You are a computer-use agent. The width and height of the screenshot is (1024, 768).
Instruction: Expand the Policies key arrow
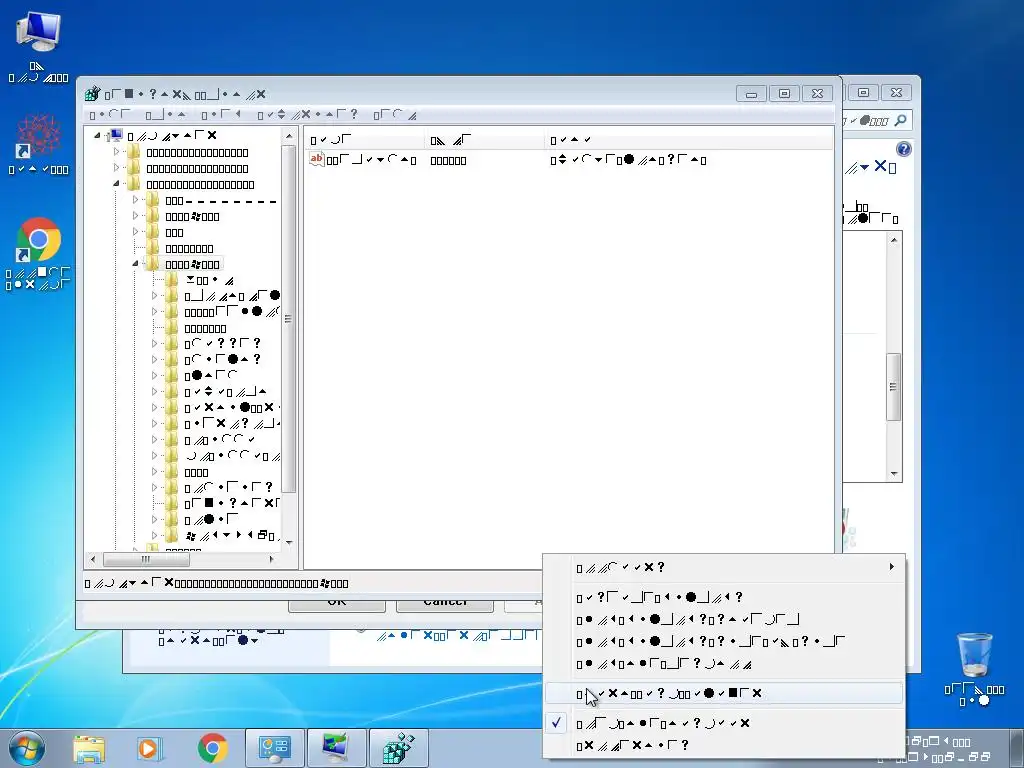click(x=154, y=488)
